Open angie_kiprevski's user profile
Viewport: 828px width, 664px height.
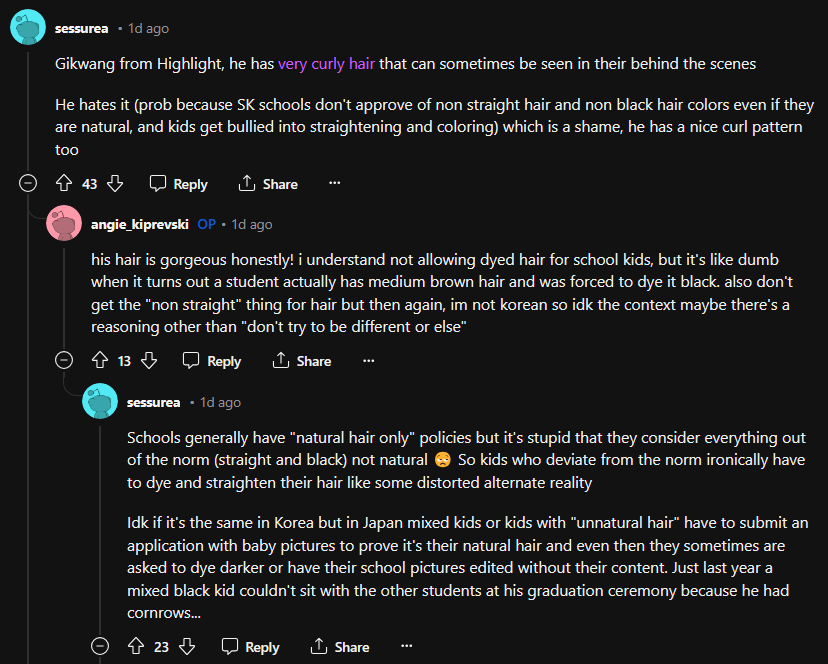point(140,224)
